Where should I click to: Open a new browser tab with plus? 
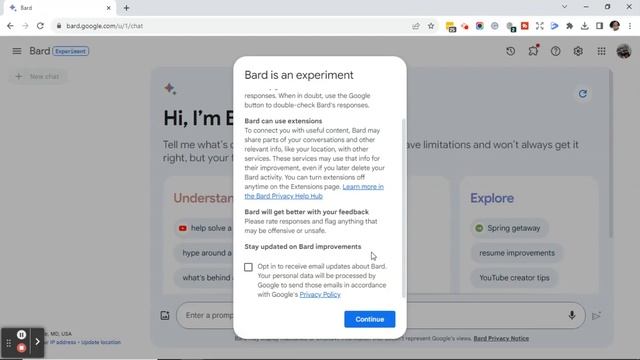(x=127, y=8)
